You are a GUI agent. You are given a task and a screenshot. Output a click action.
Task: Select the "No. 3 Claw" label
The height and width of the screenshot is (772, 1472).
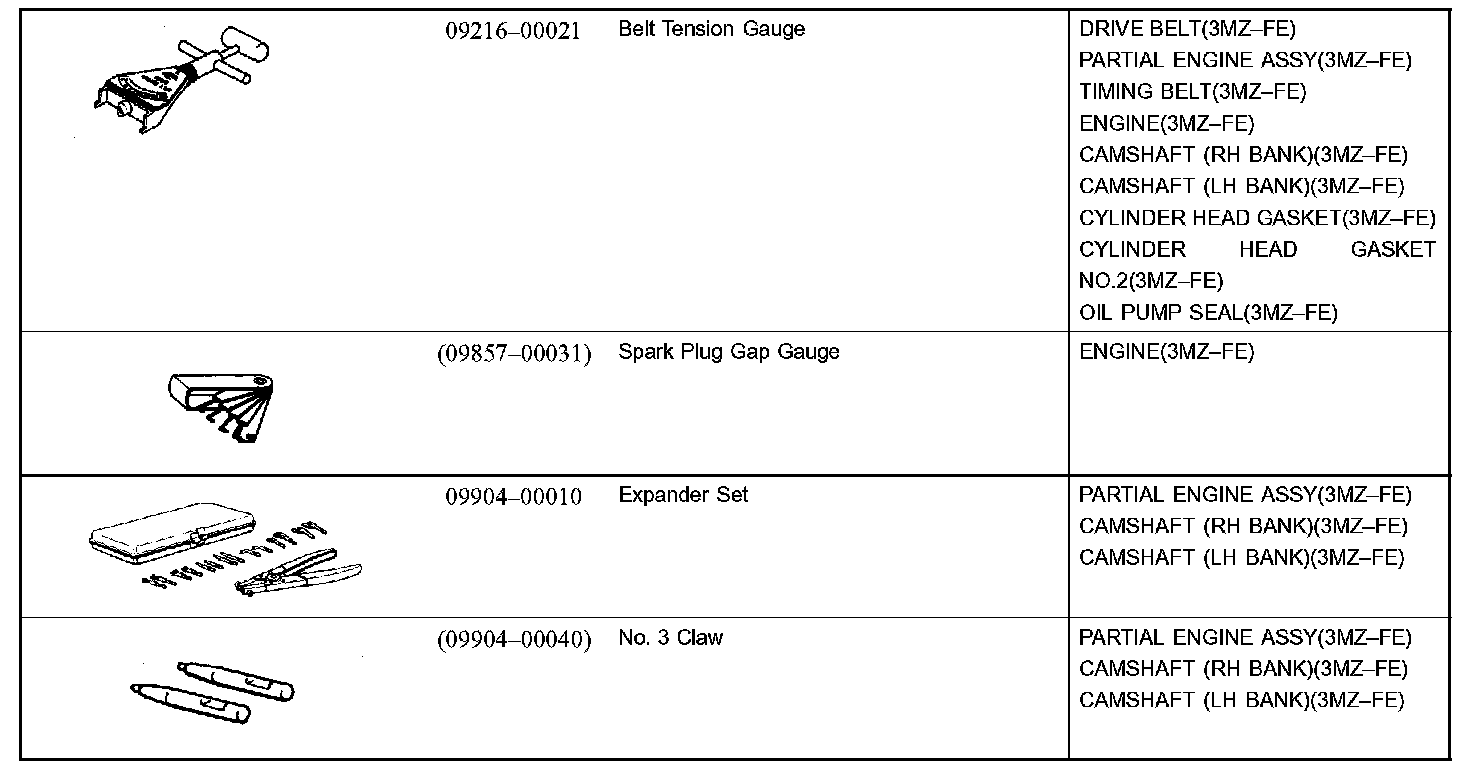670,638
